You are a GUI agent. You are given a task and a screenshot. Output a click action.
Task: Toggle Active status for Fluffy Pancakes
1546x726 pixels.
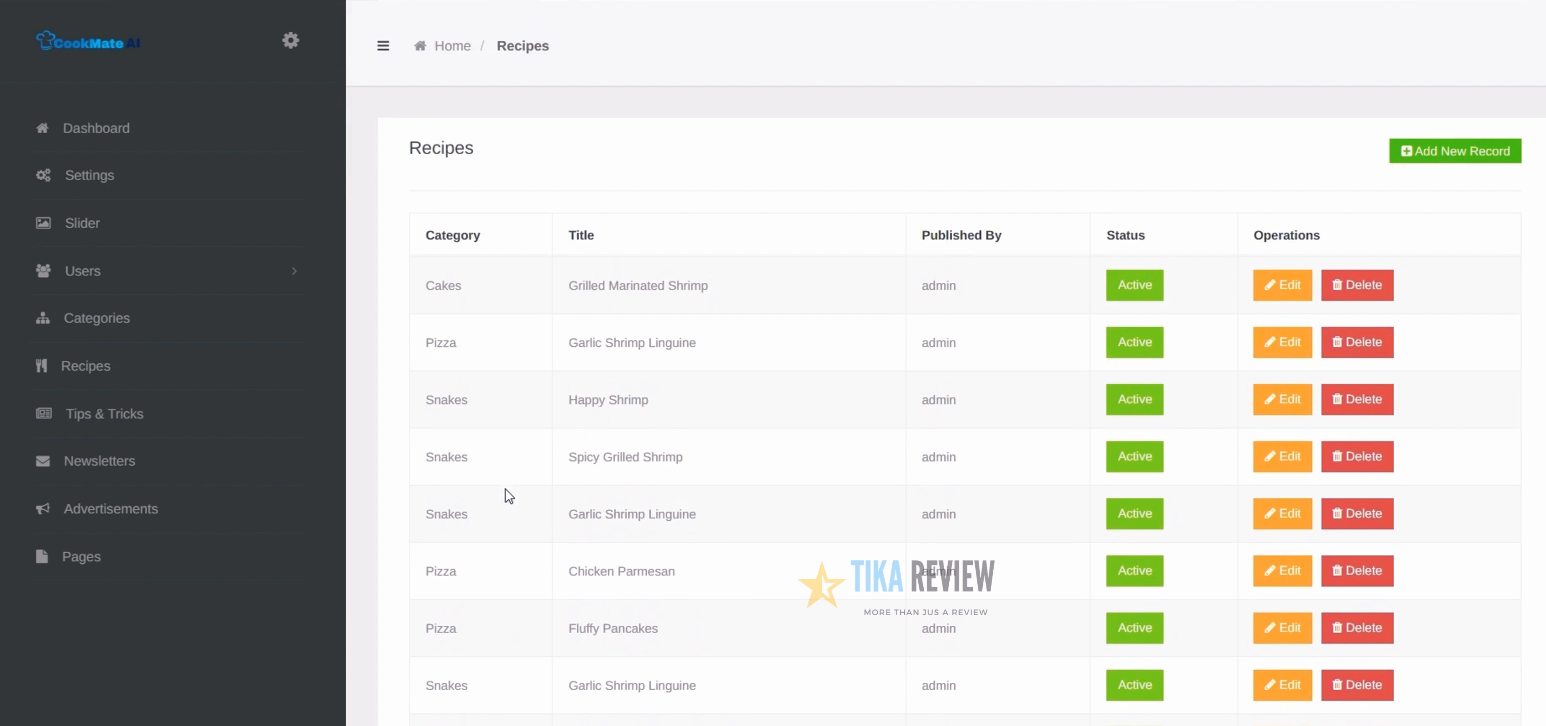pos(1134,627)
